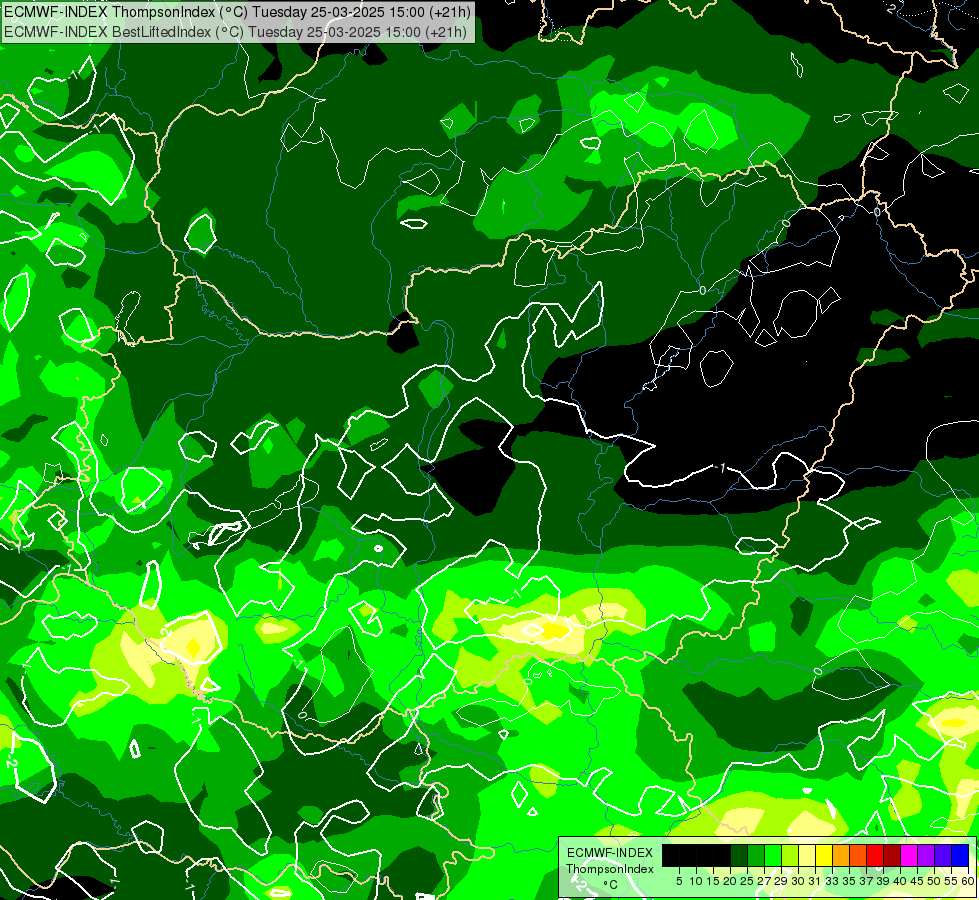The height and width of the screenshot is (900, 979).
Task: Select the blue 55–60 legend swatch
Action: (960, 856)
